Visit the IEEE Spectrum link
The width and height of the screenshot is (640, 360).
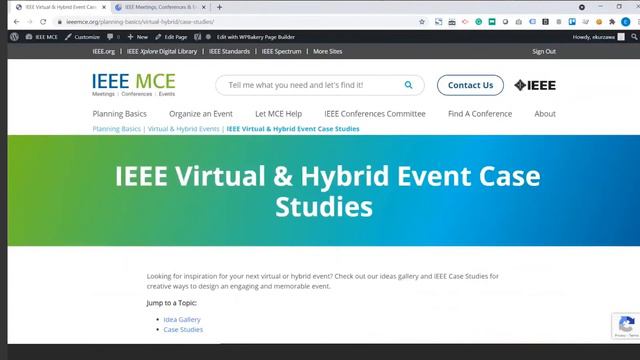[281, 51]
